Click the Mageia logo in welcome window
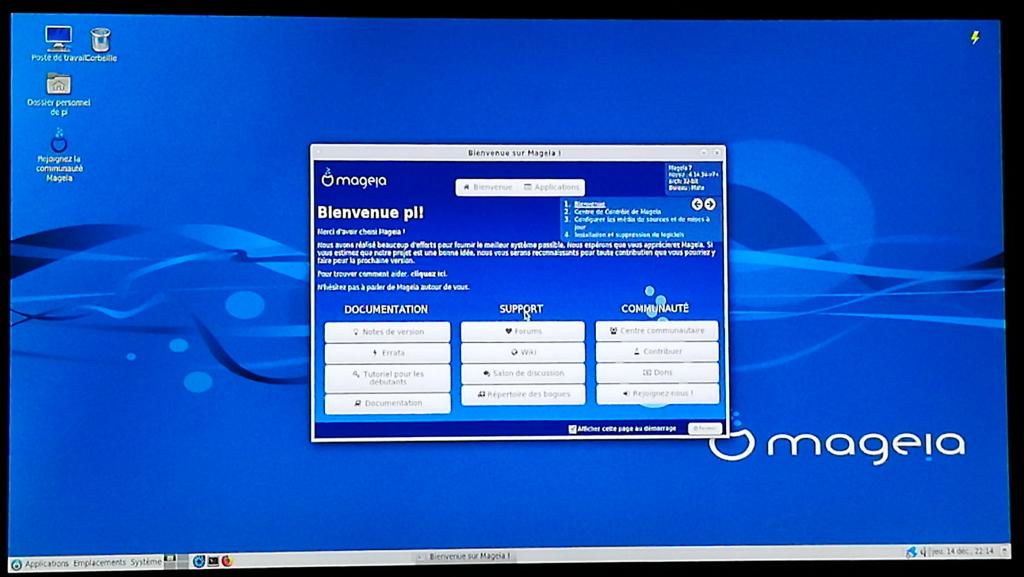Viewport: 1024px width, 577px height. (353, 179)
